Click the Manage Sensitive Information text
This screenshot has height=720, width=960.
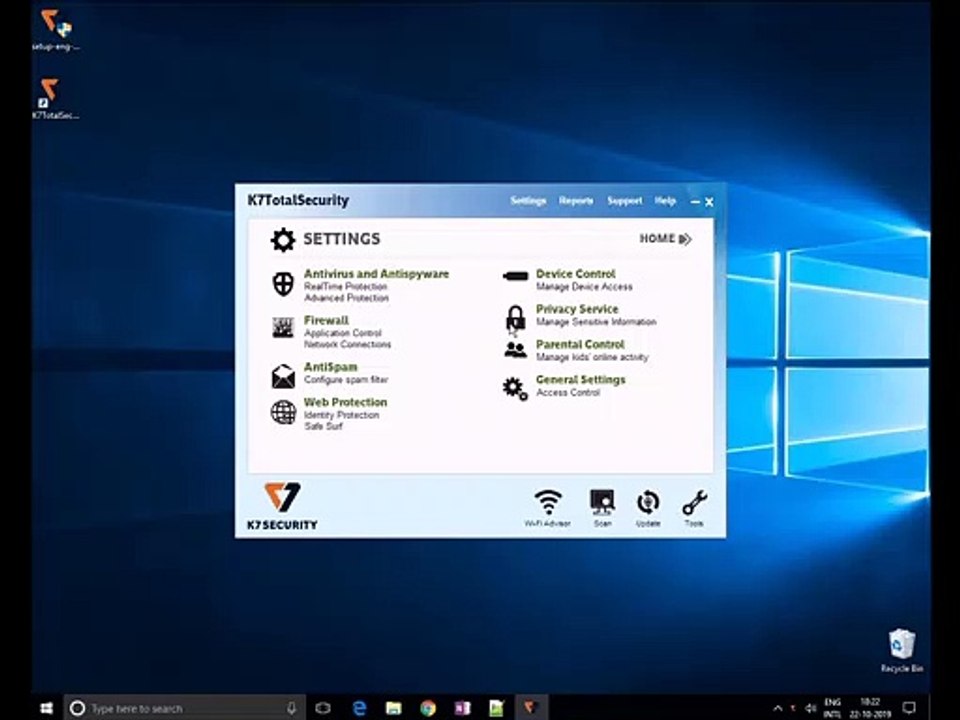click(x=596, y=322)
